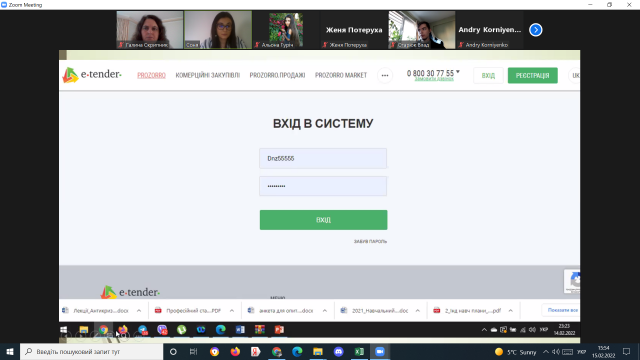
Task: Expand the shared screen's system tray chevron
Action: (484, 330)
